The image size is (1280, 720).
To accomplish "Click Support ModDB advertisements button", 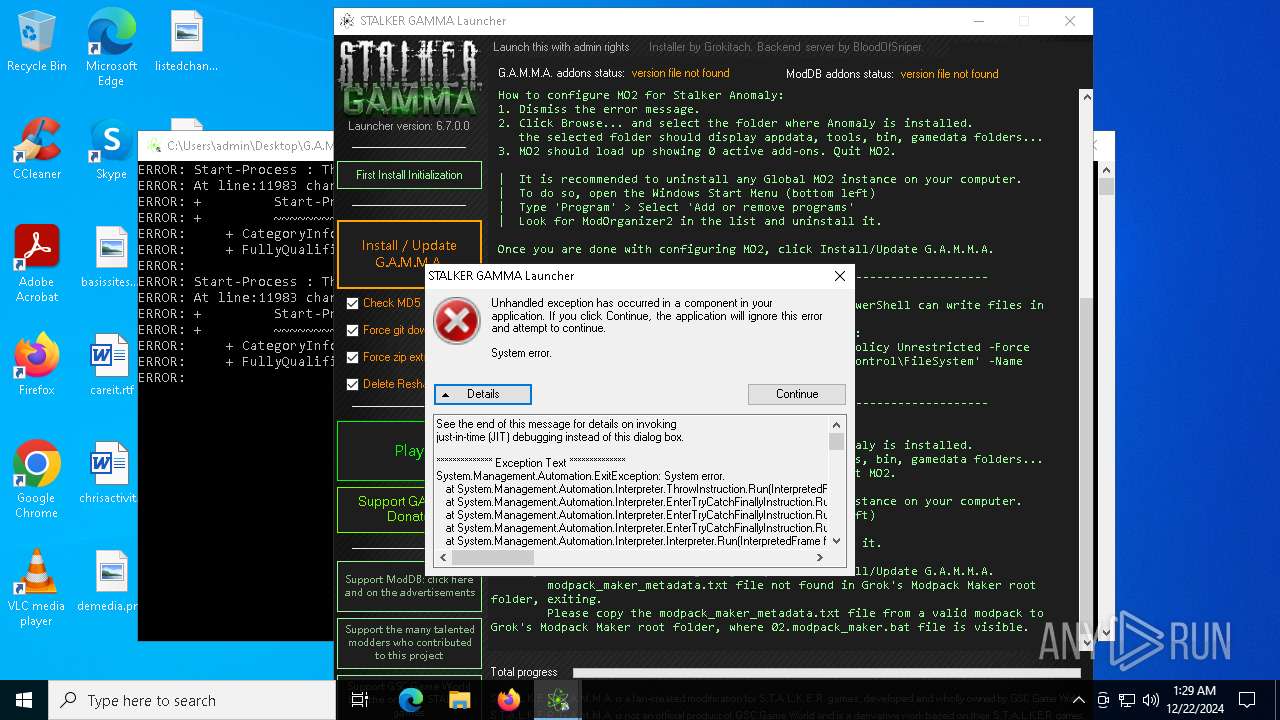I will (x=409, y=586).
